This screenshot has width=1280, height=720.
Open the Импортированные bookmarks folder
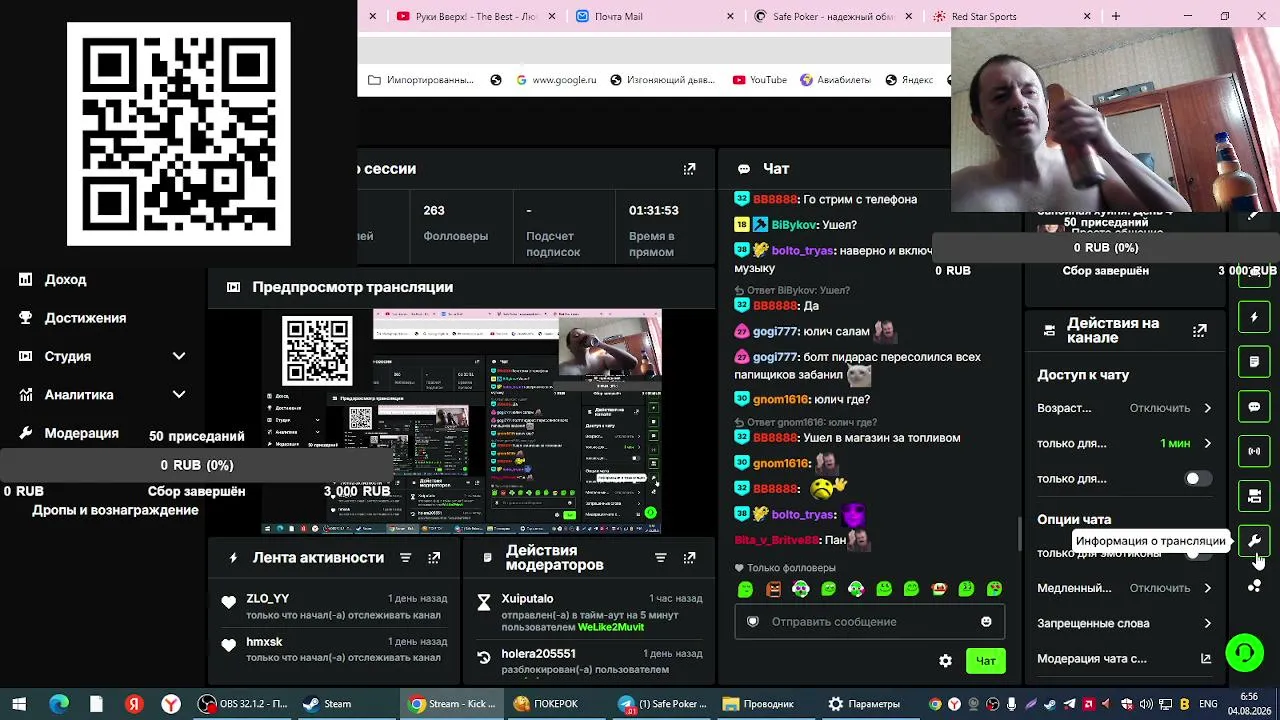click(421, 80)
